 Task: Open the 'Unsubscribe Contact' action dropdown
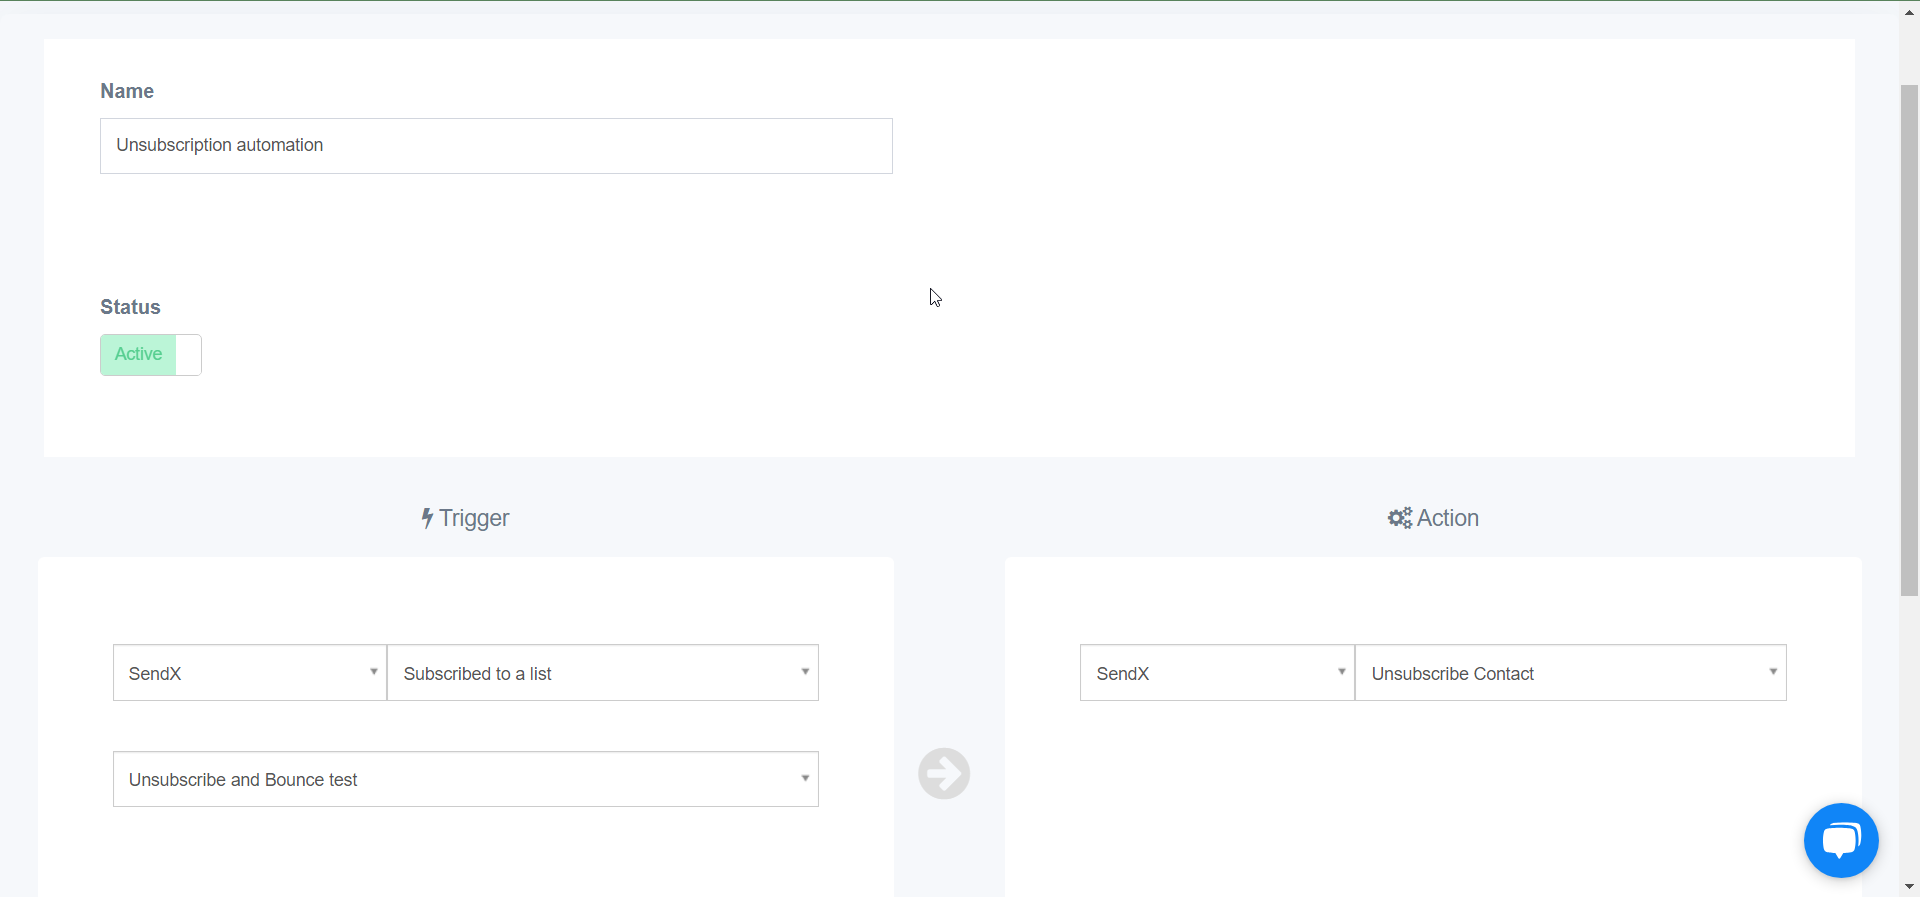pos(1571,673)
